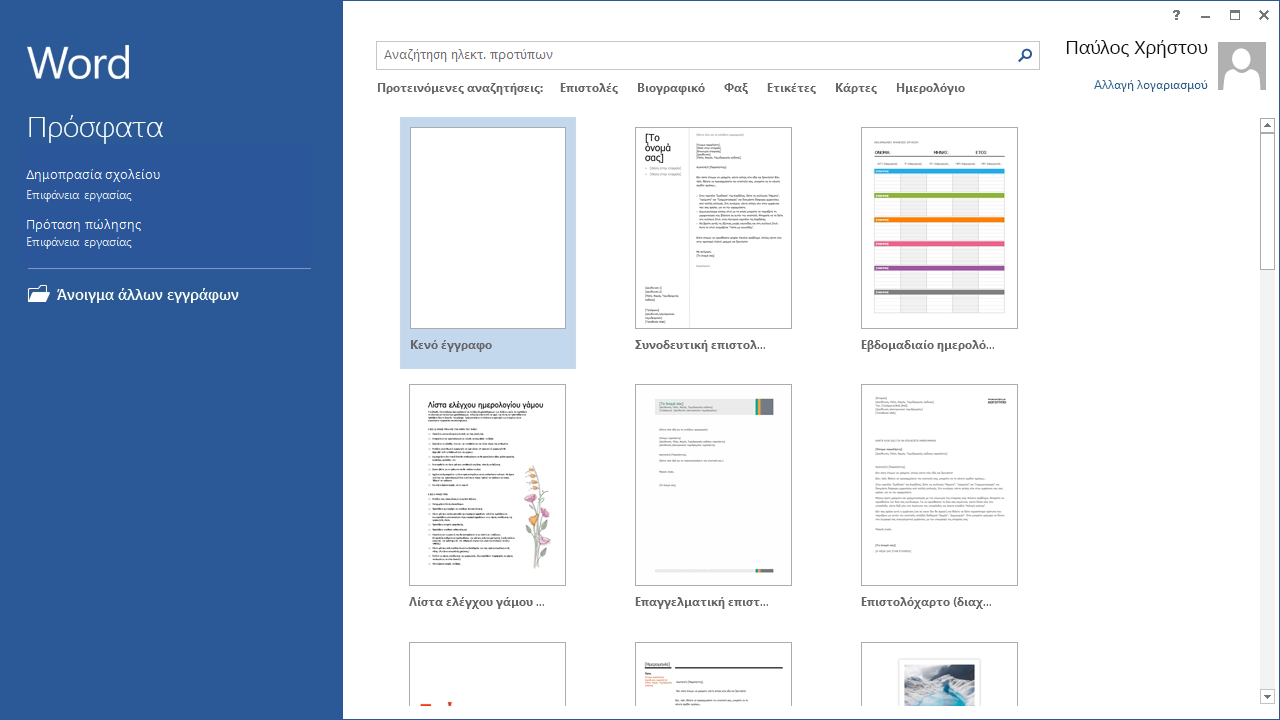The width and height of the screenshot is (1280, 720).
Task: Click the vertical scrollbar thumb
Action: pos(1268,201)
